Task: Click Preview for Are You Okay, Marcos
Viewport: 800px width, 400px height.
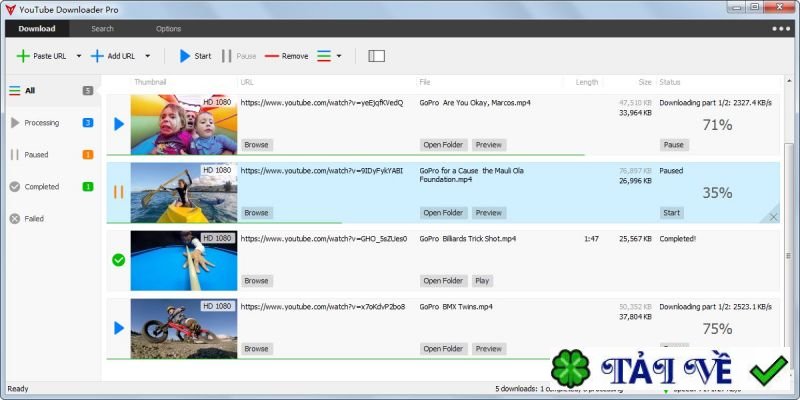Action: (489, 145)
